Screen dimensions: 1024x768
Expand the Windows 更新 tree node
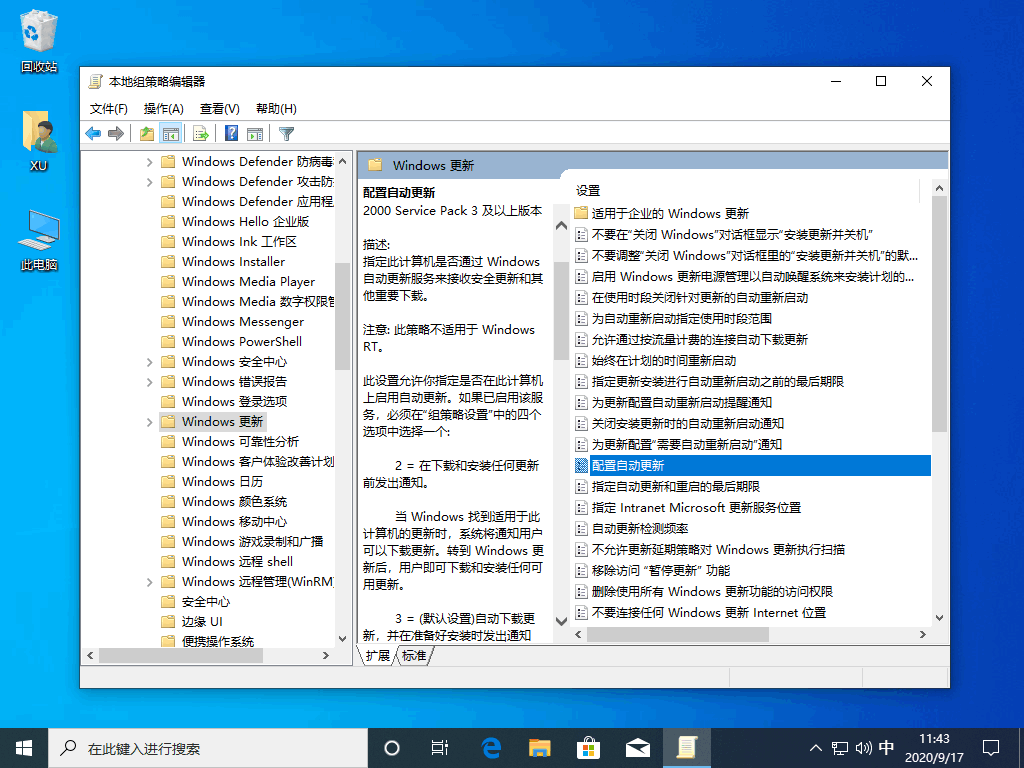[x=150, y=422]
